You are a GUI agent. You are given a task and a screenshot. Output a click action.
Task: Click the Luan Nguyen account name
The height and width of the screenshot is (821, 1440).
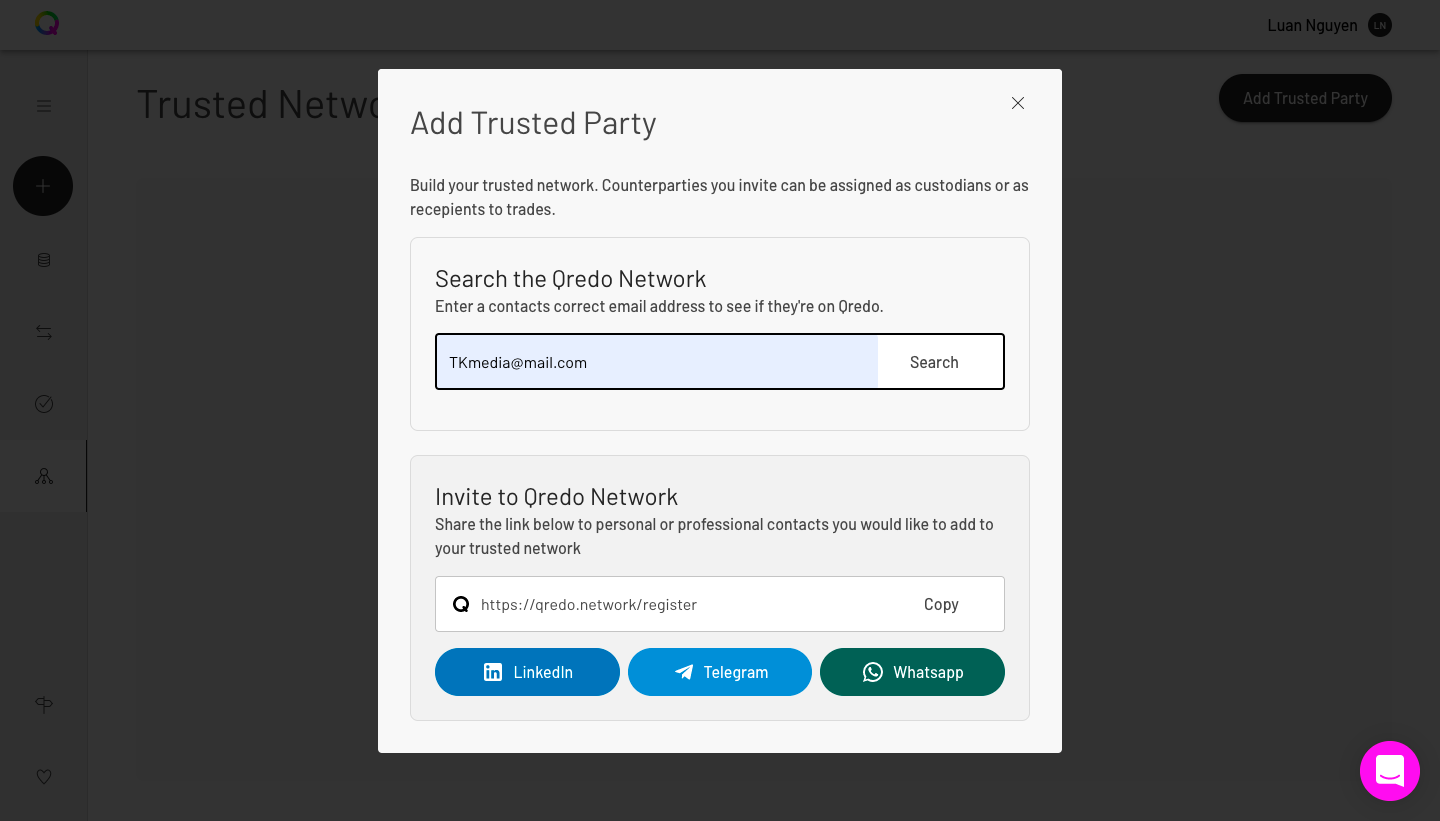click(x=1312, y=25)
